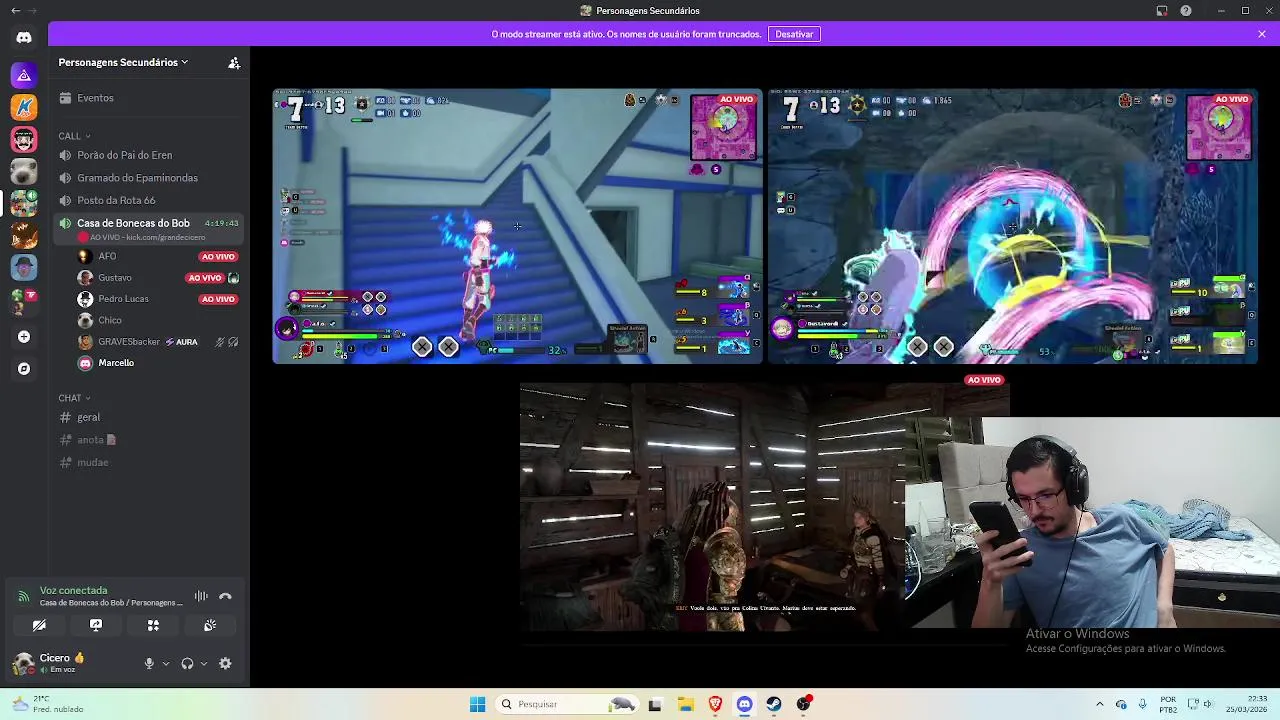Open Discover servers compass icon

[24, 369]
